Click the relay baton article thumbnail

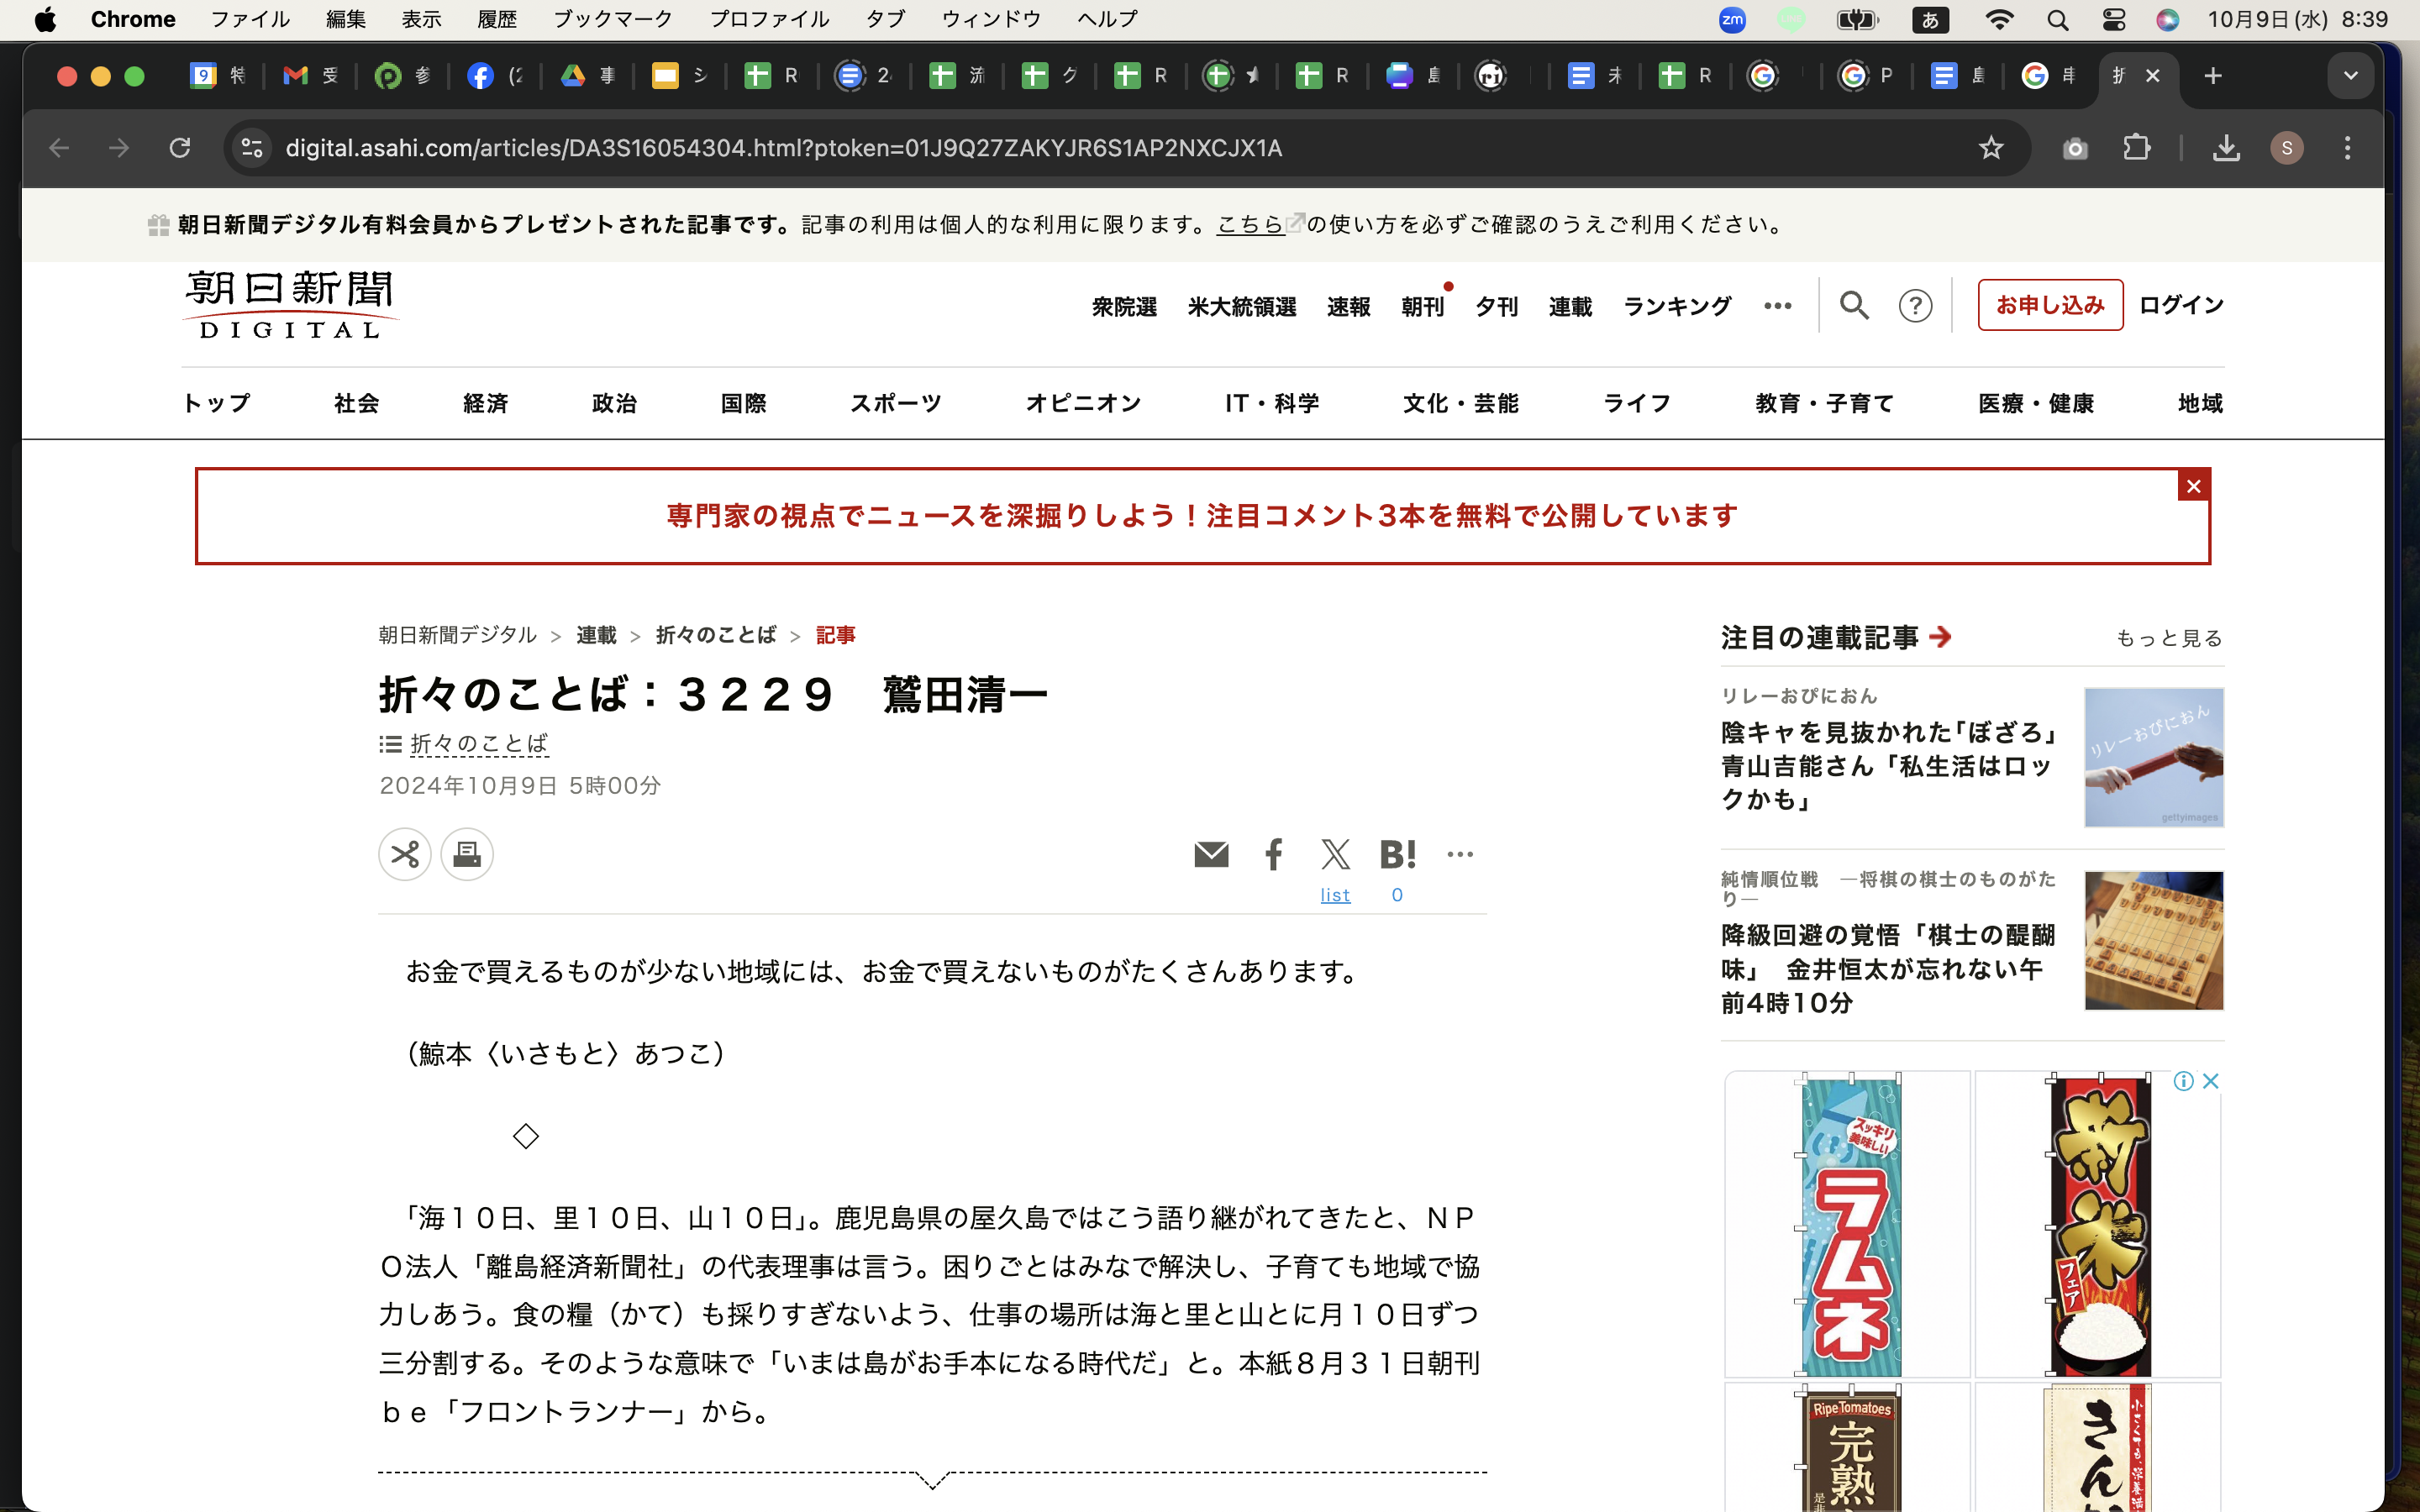point(2153,757)
